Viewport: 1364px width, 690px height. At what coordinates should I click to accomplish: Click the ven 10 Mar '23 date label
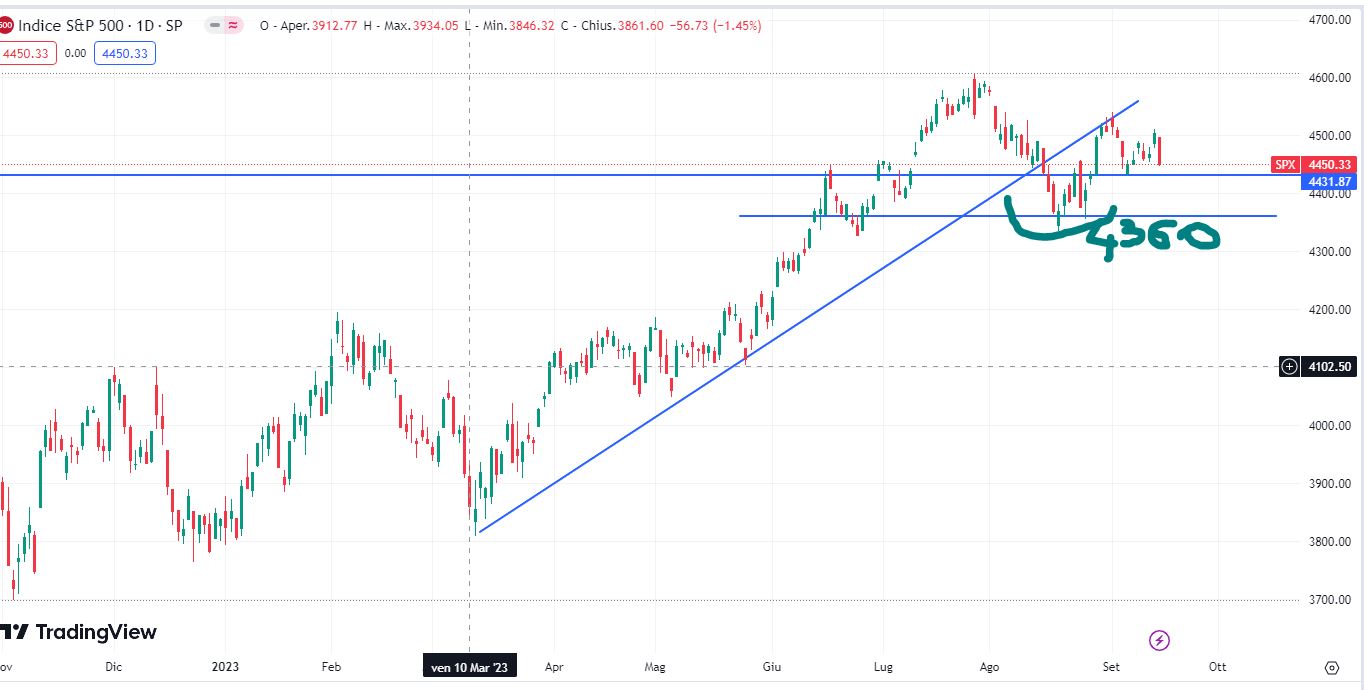click(x=470, y=667)
